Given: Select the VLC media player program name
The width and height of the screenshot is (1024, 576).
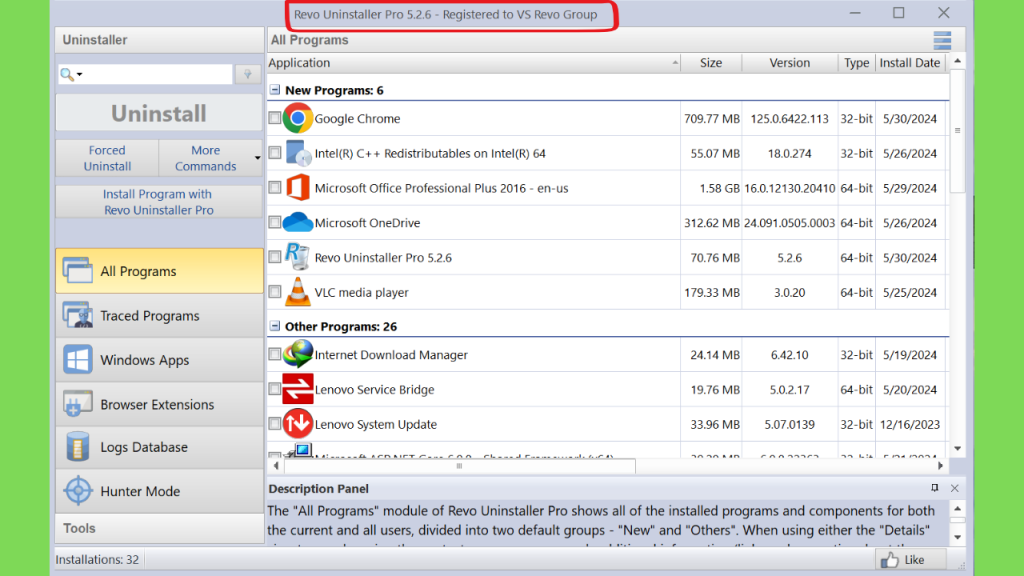Looking at the screenshot, I should [x=362, y=293].
